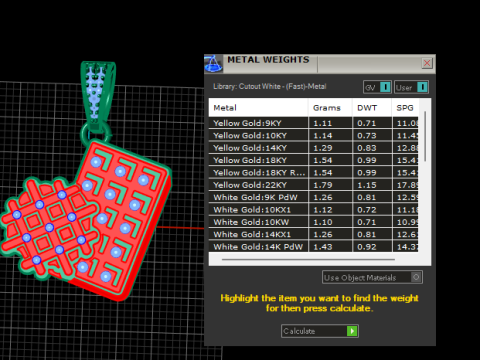
Task: Select the White Gold:9K PdW row
Action: coord(313,197)
